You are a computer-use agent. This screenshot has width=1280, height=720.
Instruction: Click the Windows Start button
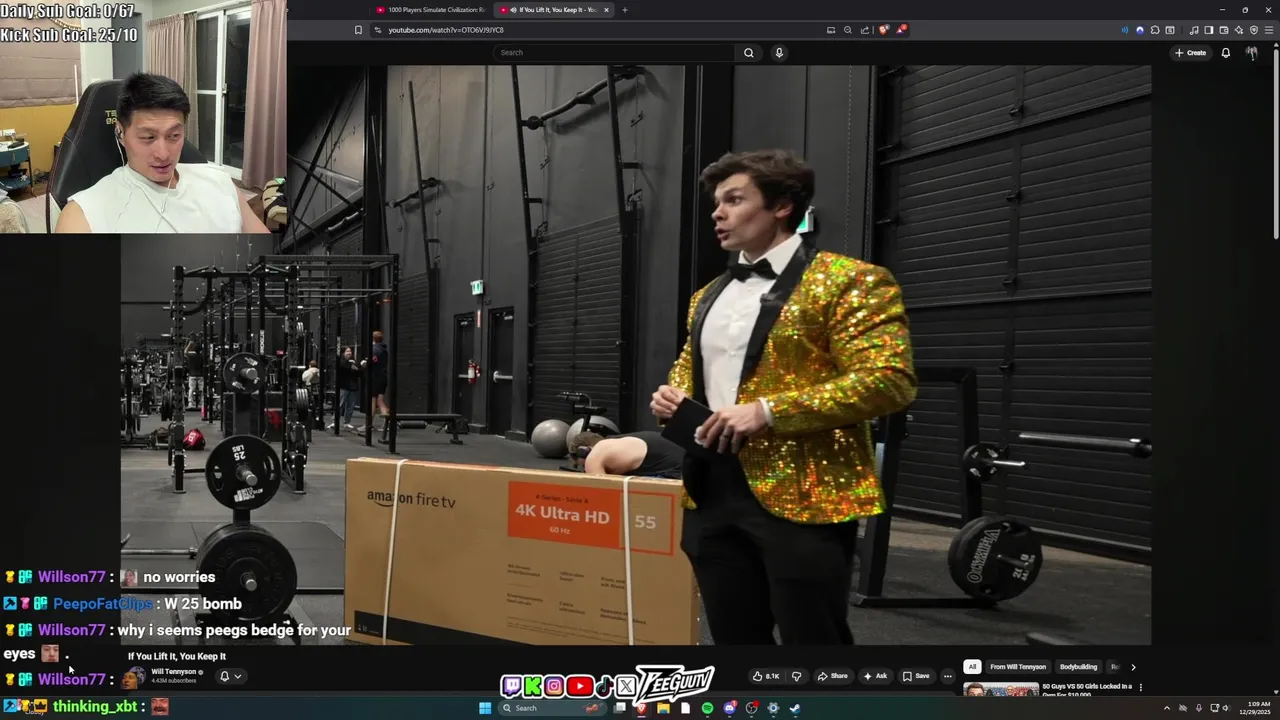click(x=485, y=708)
